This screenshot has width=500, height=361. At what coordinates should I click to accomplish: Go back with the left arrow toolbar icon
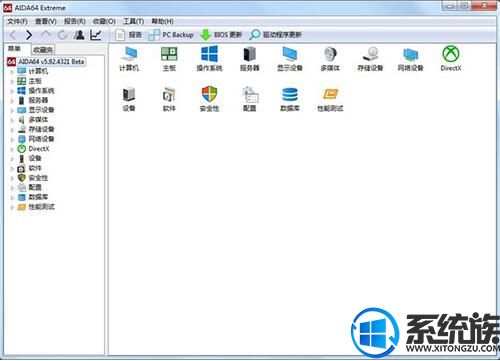[x=13, y=35]
